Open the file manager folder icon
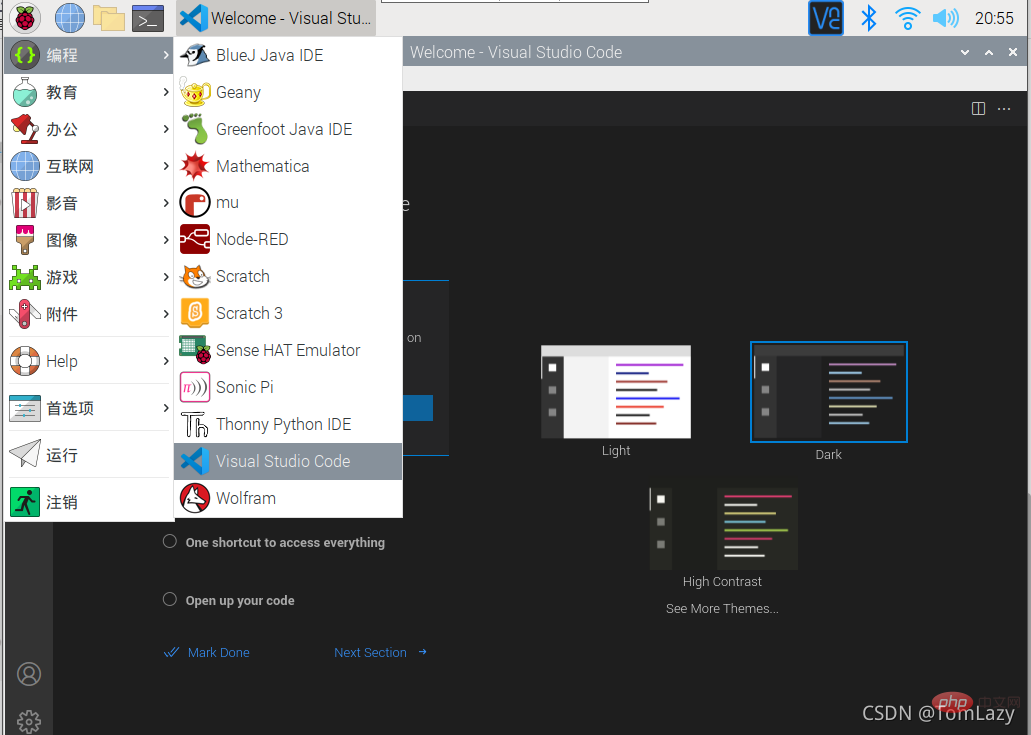1031x735 pixels. [108, 18]
